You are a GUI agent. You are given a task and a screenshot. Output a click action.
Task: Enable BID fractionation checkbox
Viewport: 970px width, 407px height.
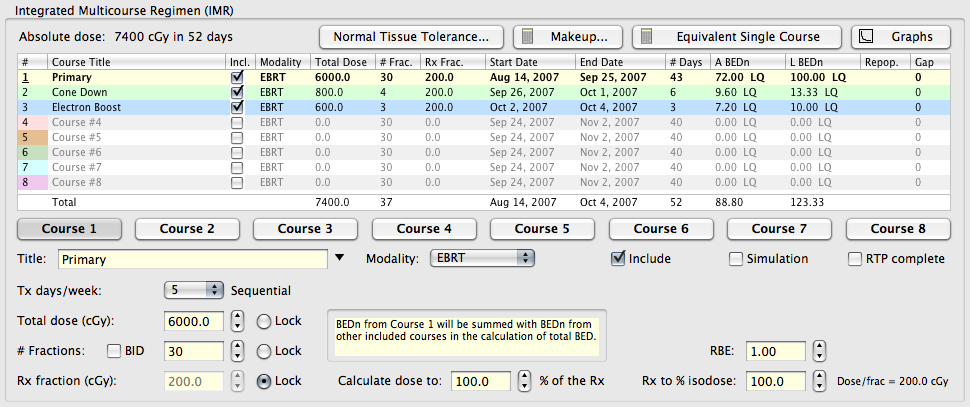point(114,351)
